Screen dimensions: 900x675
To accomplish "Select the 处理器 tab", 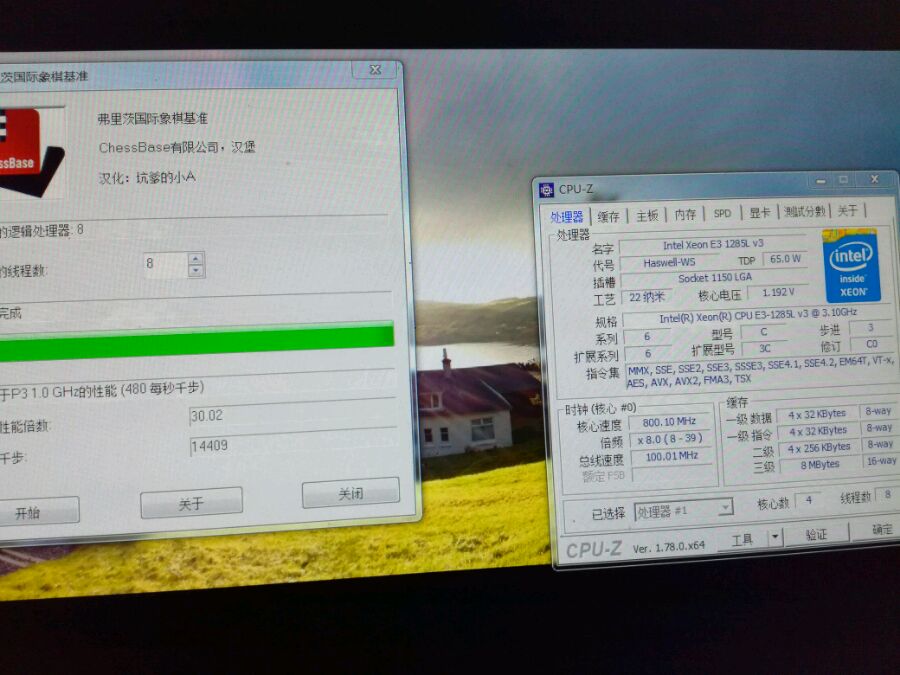I will 567,217.
